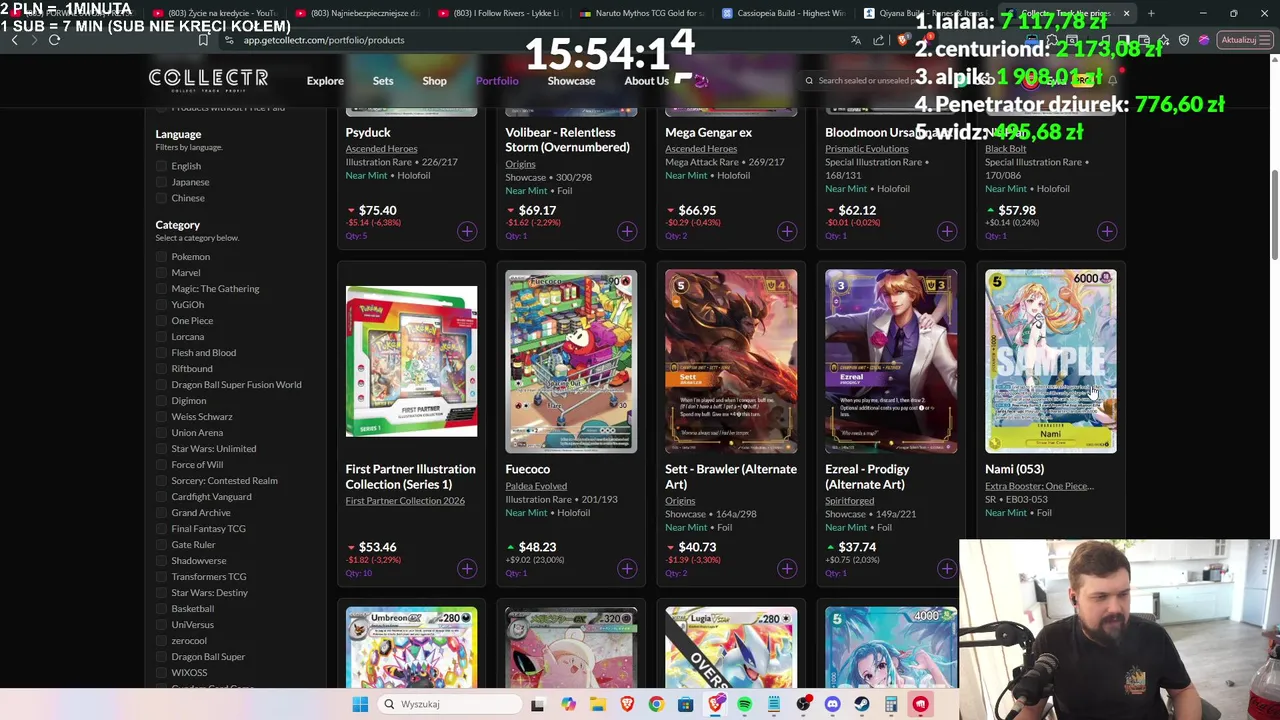Toggle the Riftbound category filter

pos(161,369)
